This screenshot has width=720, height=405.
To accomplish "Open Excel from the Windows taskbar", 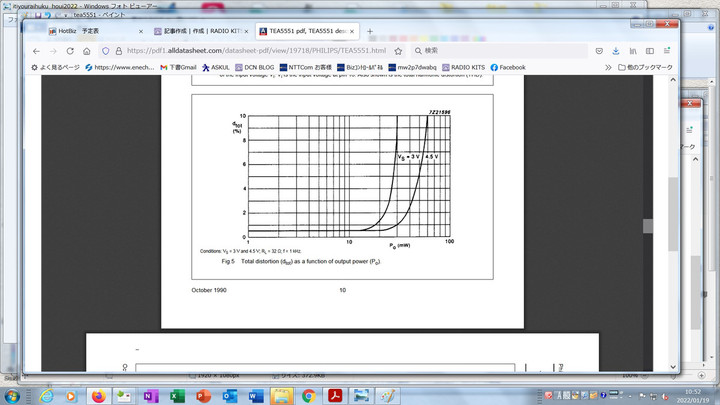I will click(x=177, y=396).
